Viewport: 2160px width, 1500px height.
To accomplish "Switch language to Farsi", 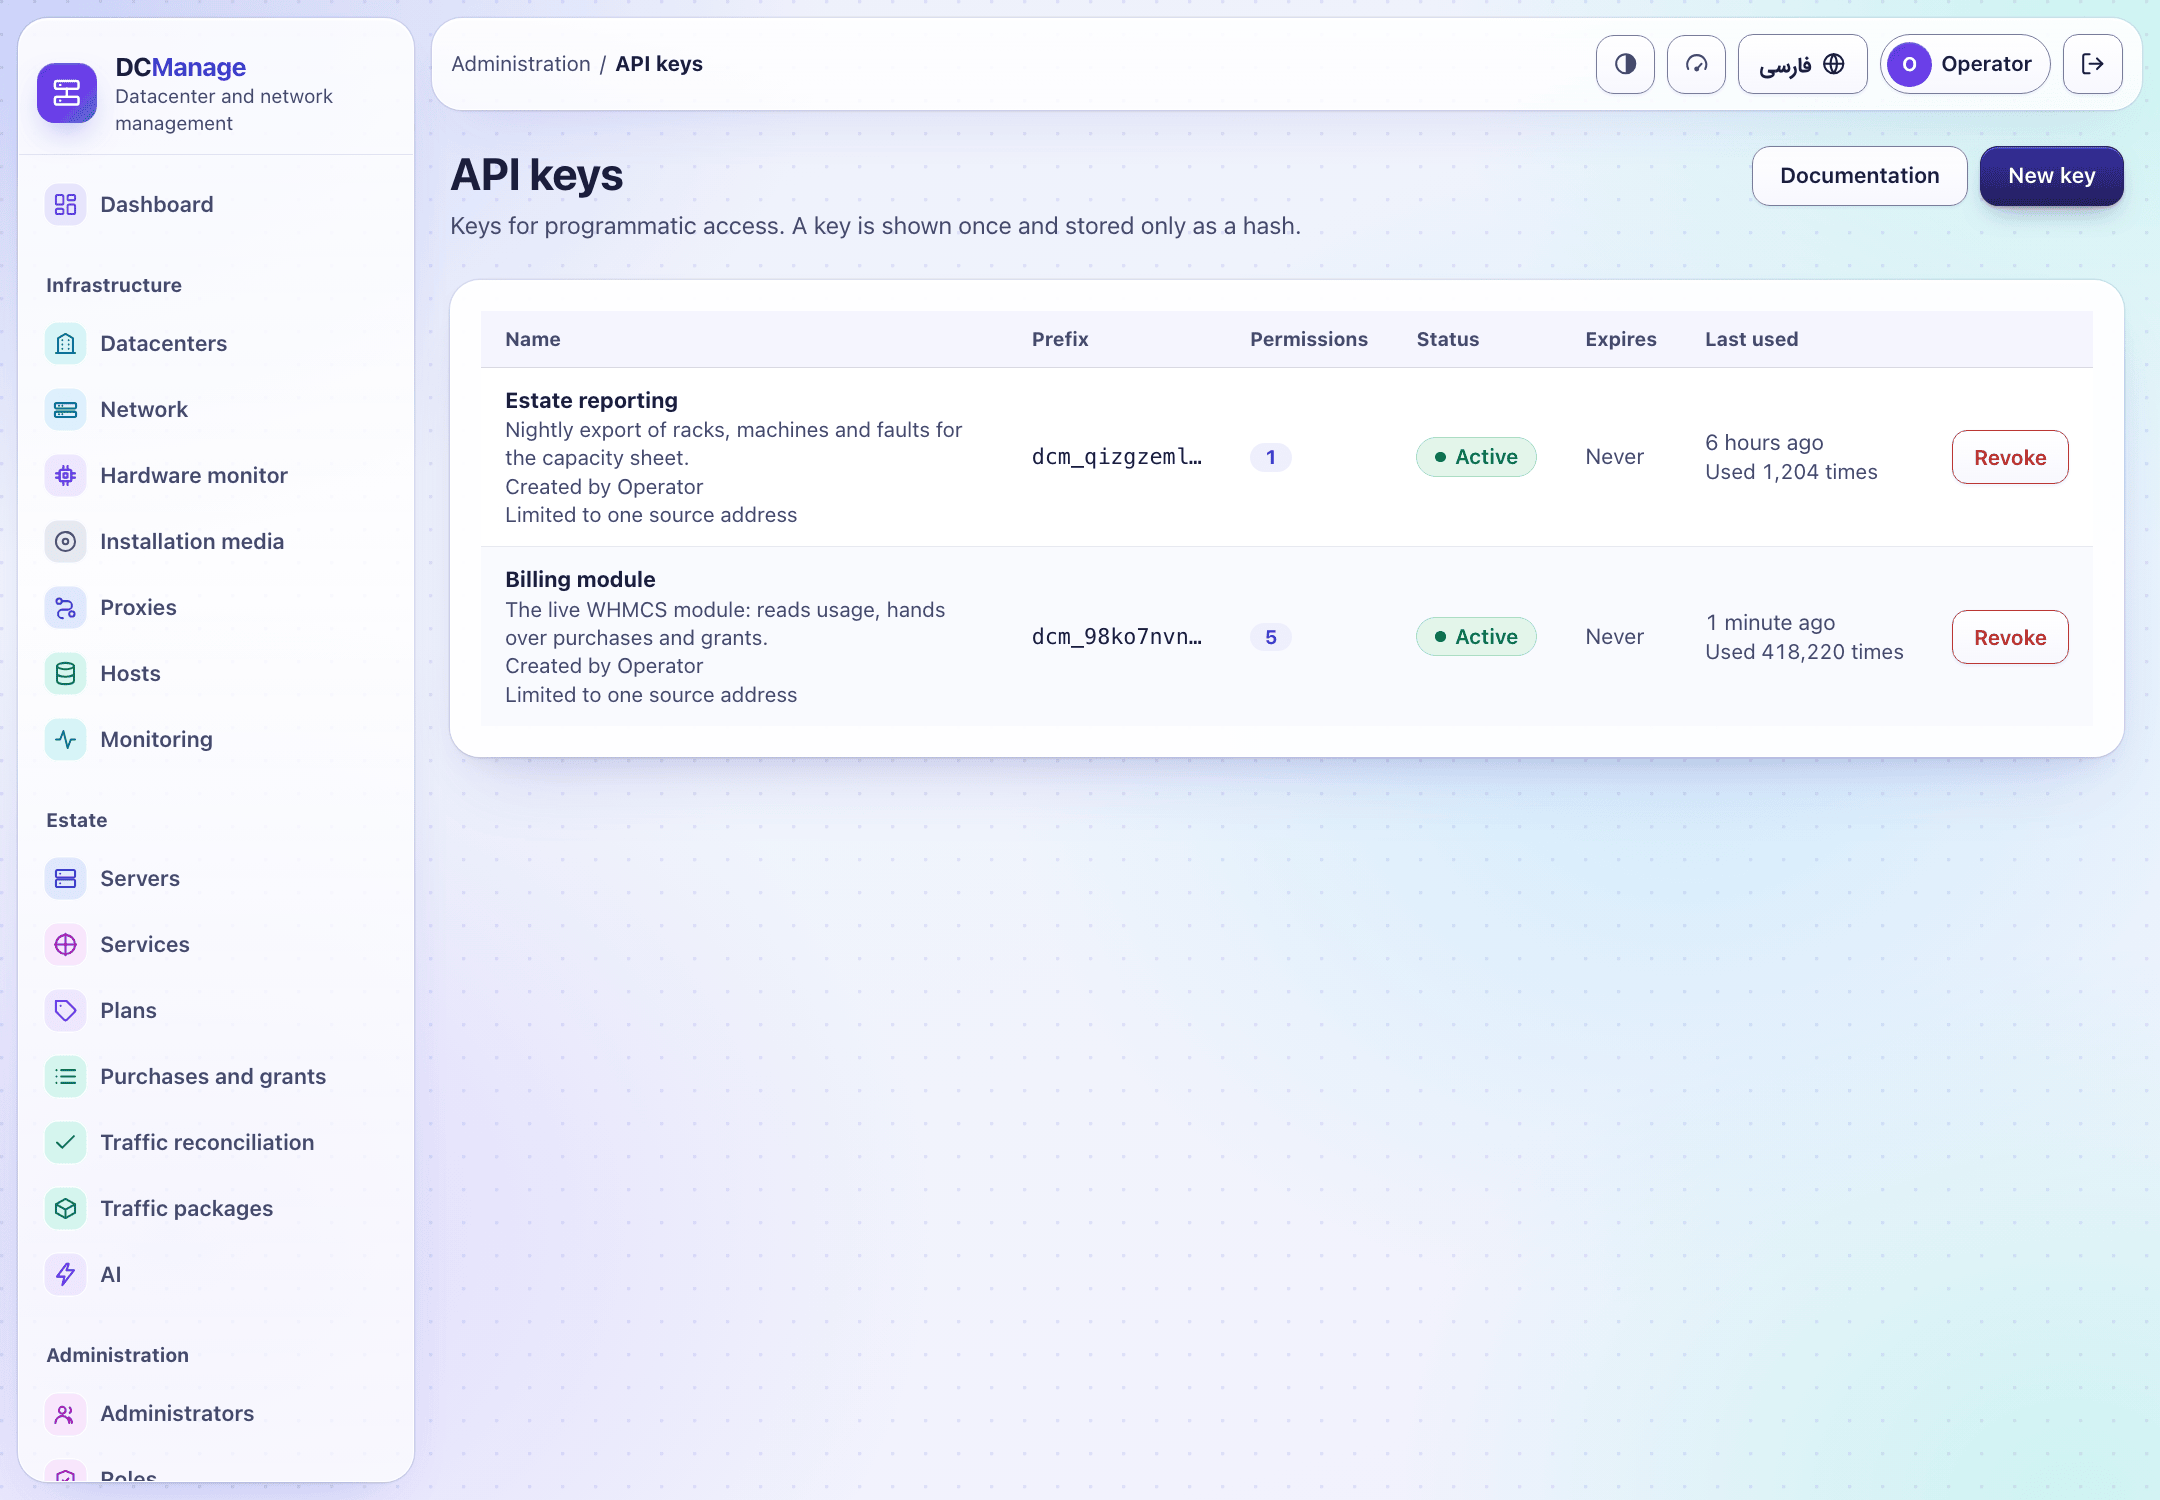I will tap(1802, 64).
